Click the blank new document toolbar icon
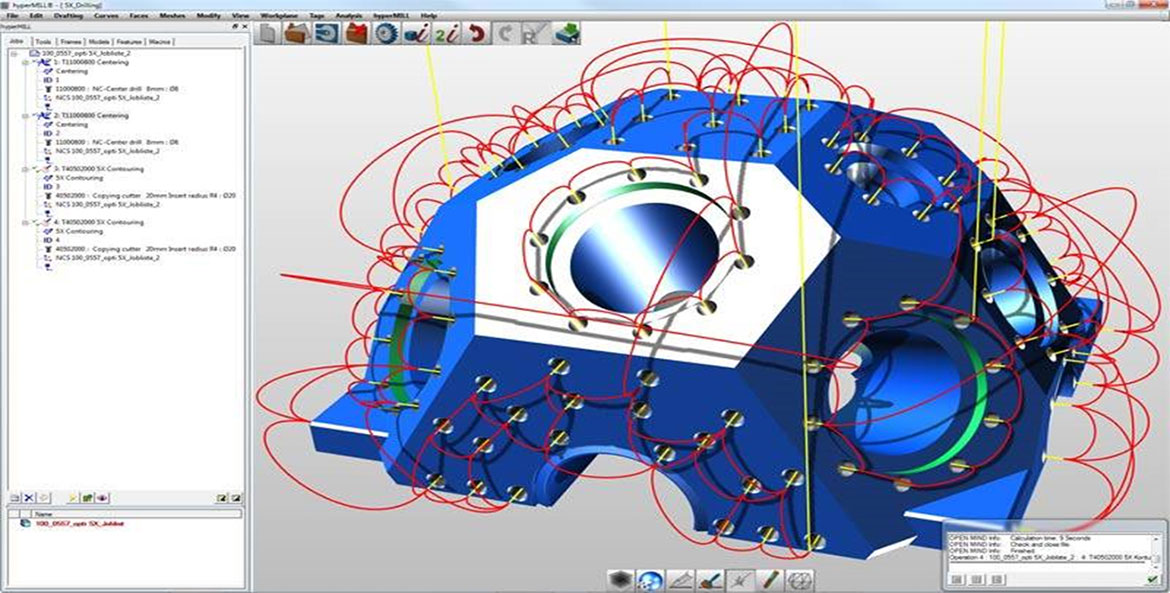 click(x=269, y=33)
